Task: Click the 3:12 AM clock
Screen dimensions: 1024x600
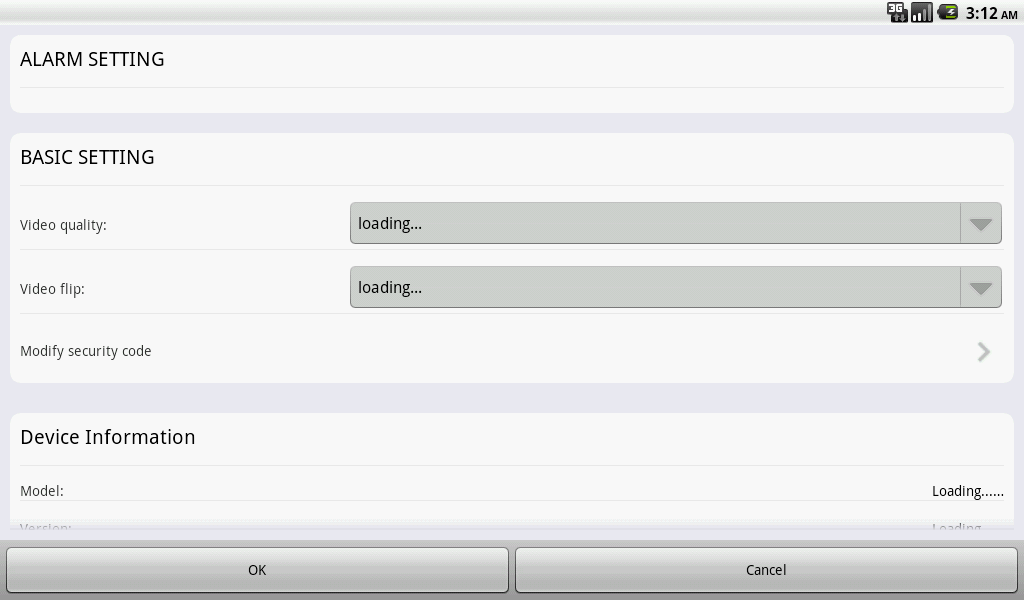Action: pos(991,13)
